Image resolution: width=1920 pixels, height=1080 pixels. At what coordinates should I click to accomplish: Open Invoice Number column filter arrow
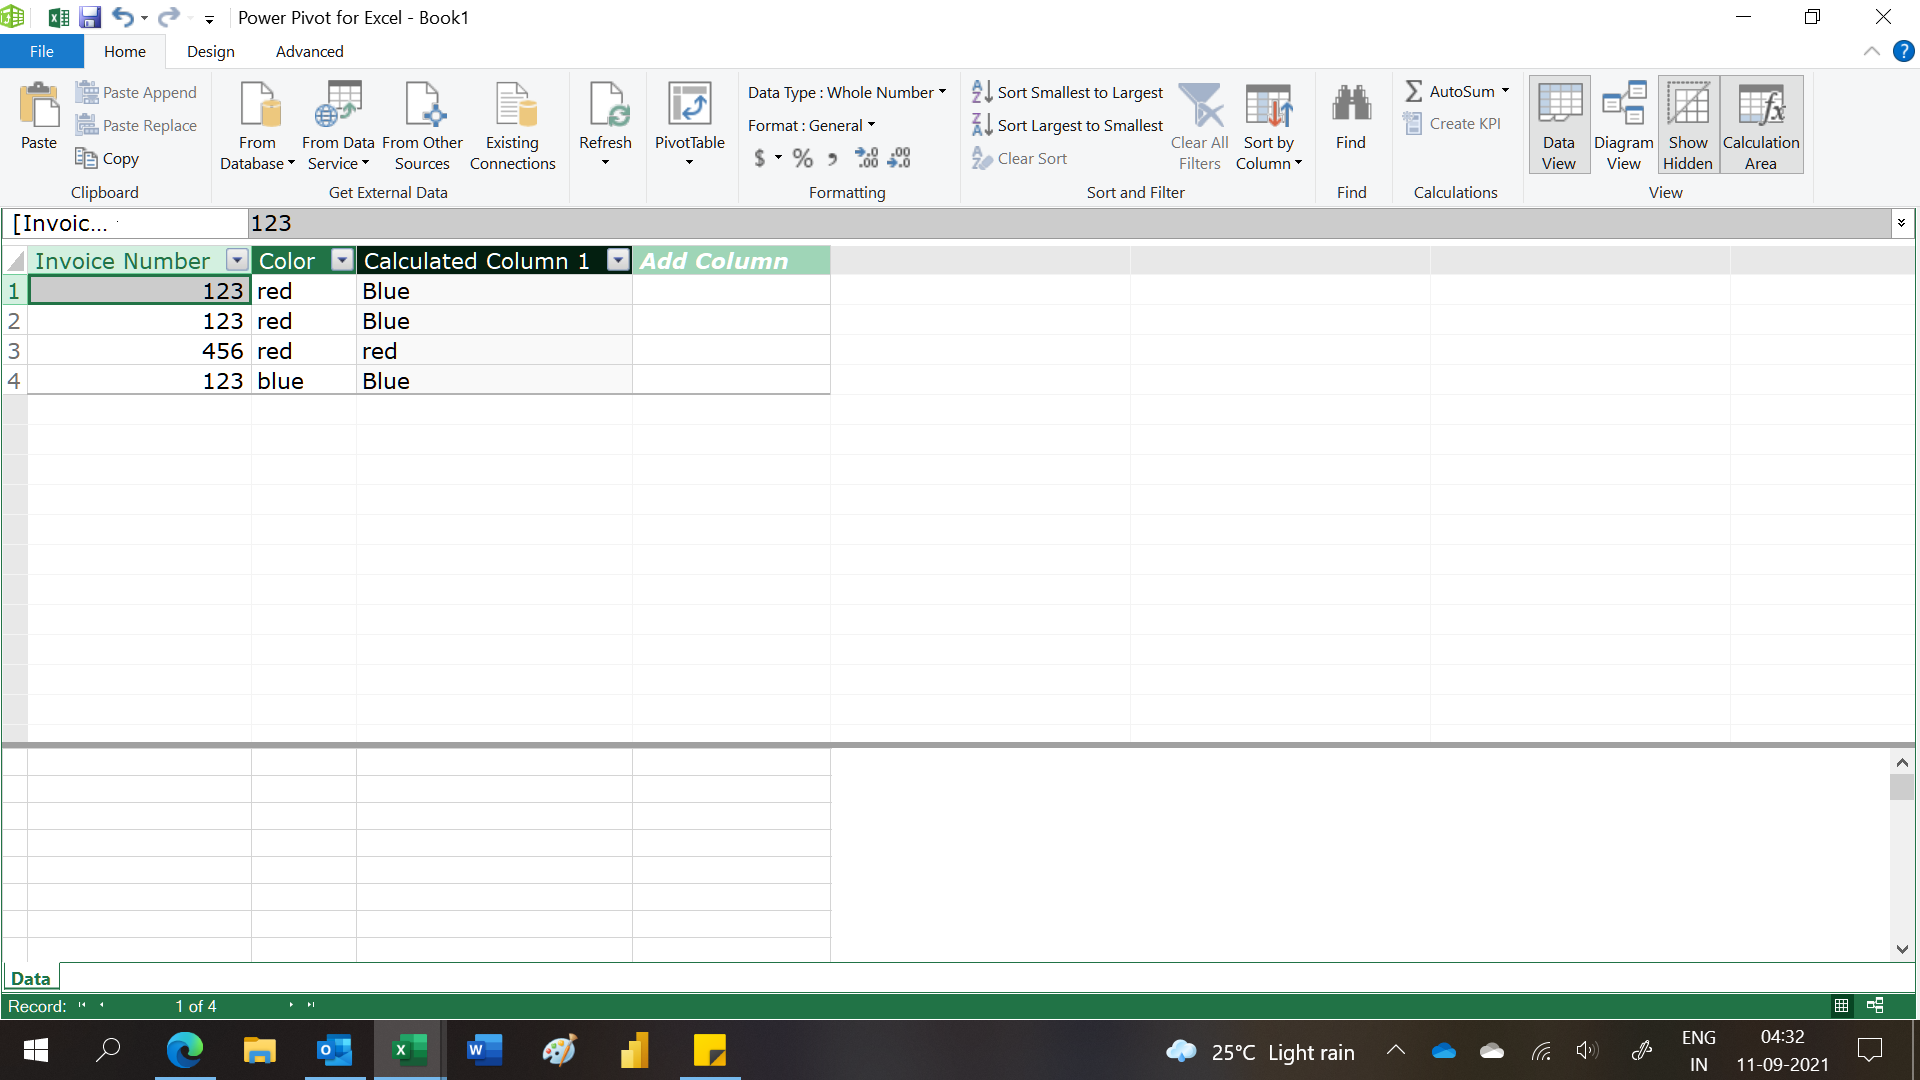click(x=237, y=260)
